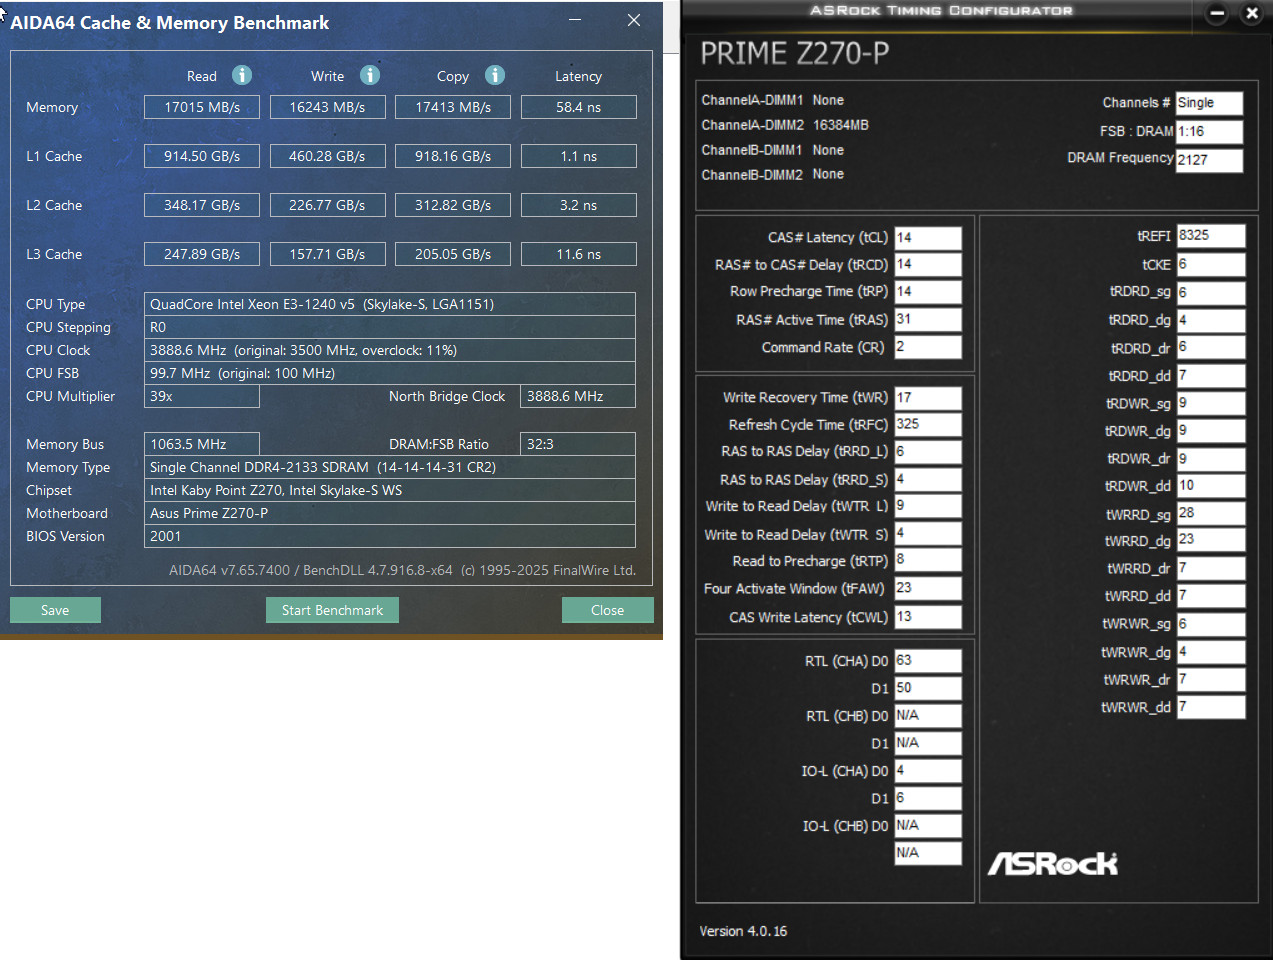Click the Four Activate Window (tFAW) field
Screen dimensions: 1273x960
tap(928, 589)
